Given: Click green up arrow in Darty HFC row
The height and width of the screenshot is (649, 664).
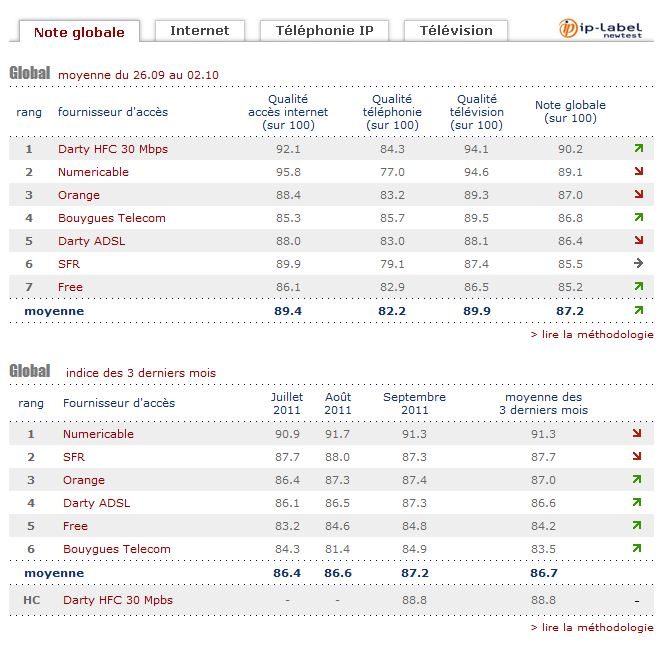Looking at the screenshot, I should click(x=638, y=149).
